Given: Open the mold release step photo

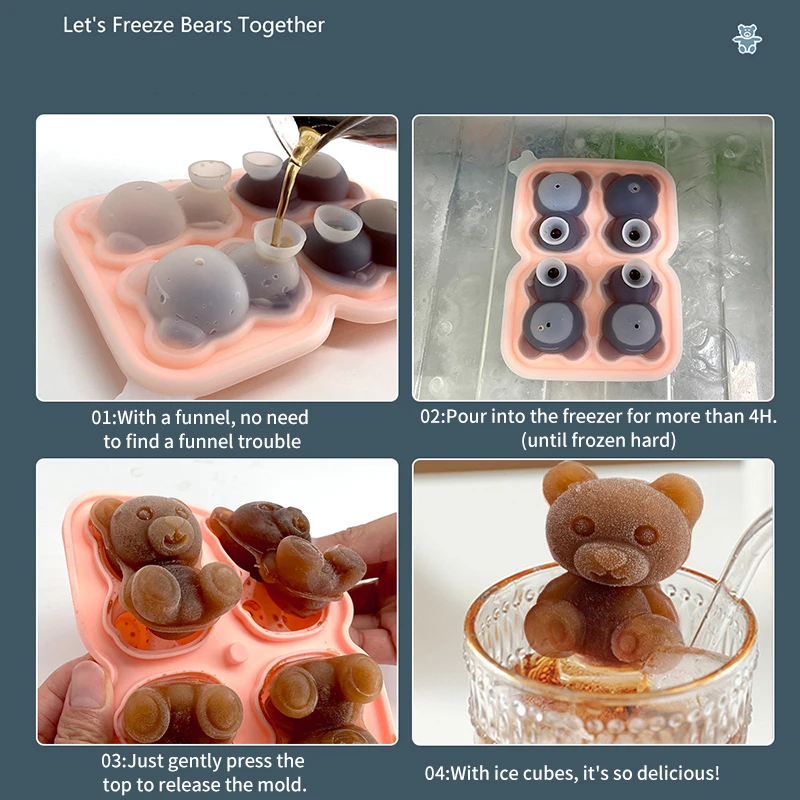Looking at the screenshot, I should point(217,601).
